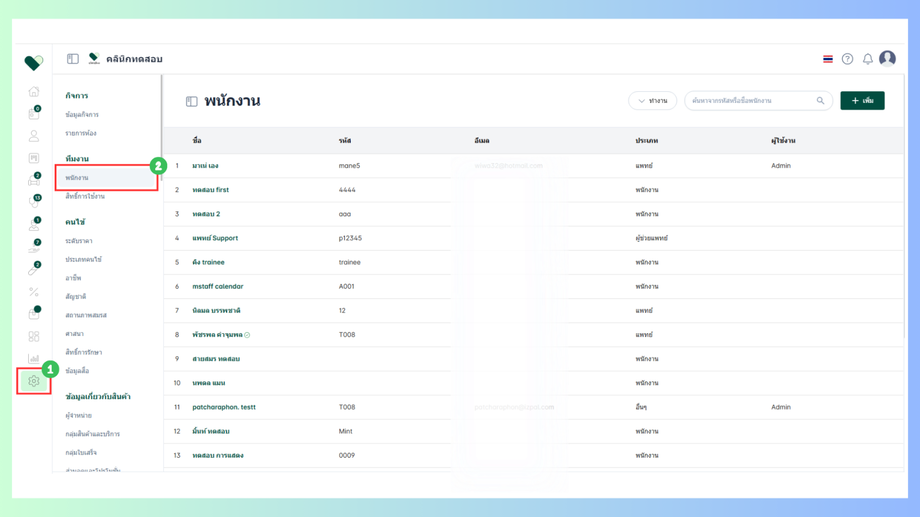The height and width of the screenshot is (517, 920).
Task: Open the PI document icon in left rail
Action: 34,158
